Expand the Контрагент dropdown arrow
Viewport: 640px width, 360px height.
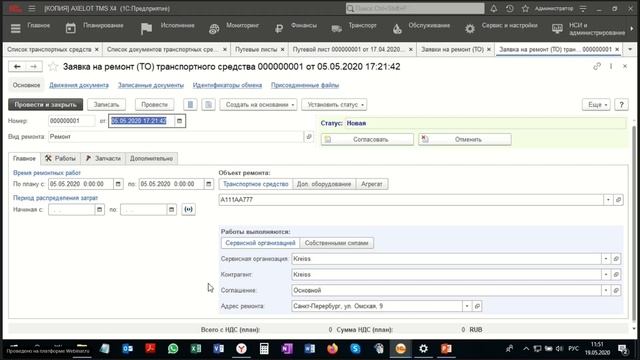pos(606,275)
